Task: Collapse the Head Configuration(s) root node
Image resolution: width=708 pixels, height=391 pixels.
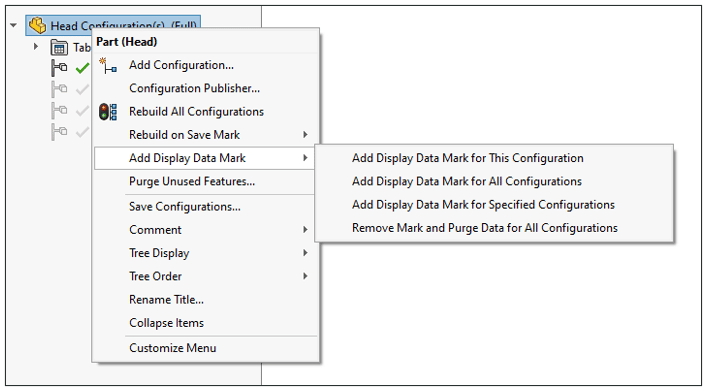Action: pyautogui.click(x=14, y=25)
